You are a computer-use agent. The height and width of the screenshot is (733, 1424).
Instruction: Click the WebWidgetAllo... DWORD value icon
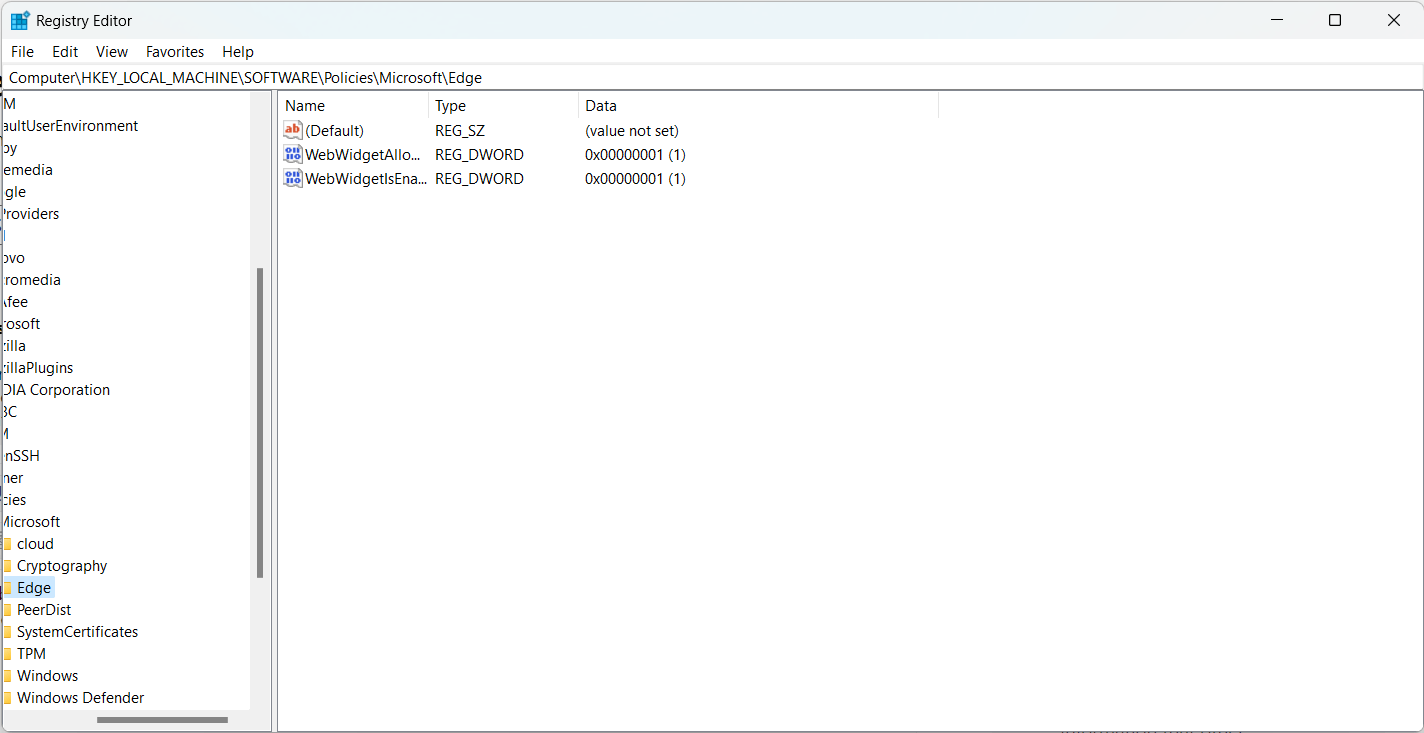click(293, 154)
